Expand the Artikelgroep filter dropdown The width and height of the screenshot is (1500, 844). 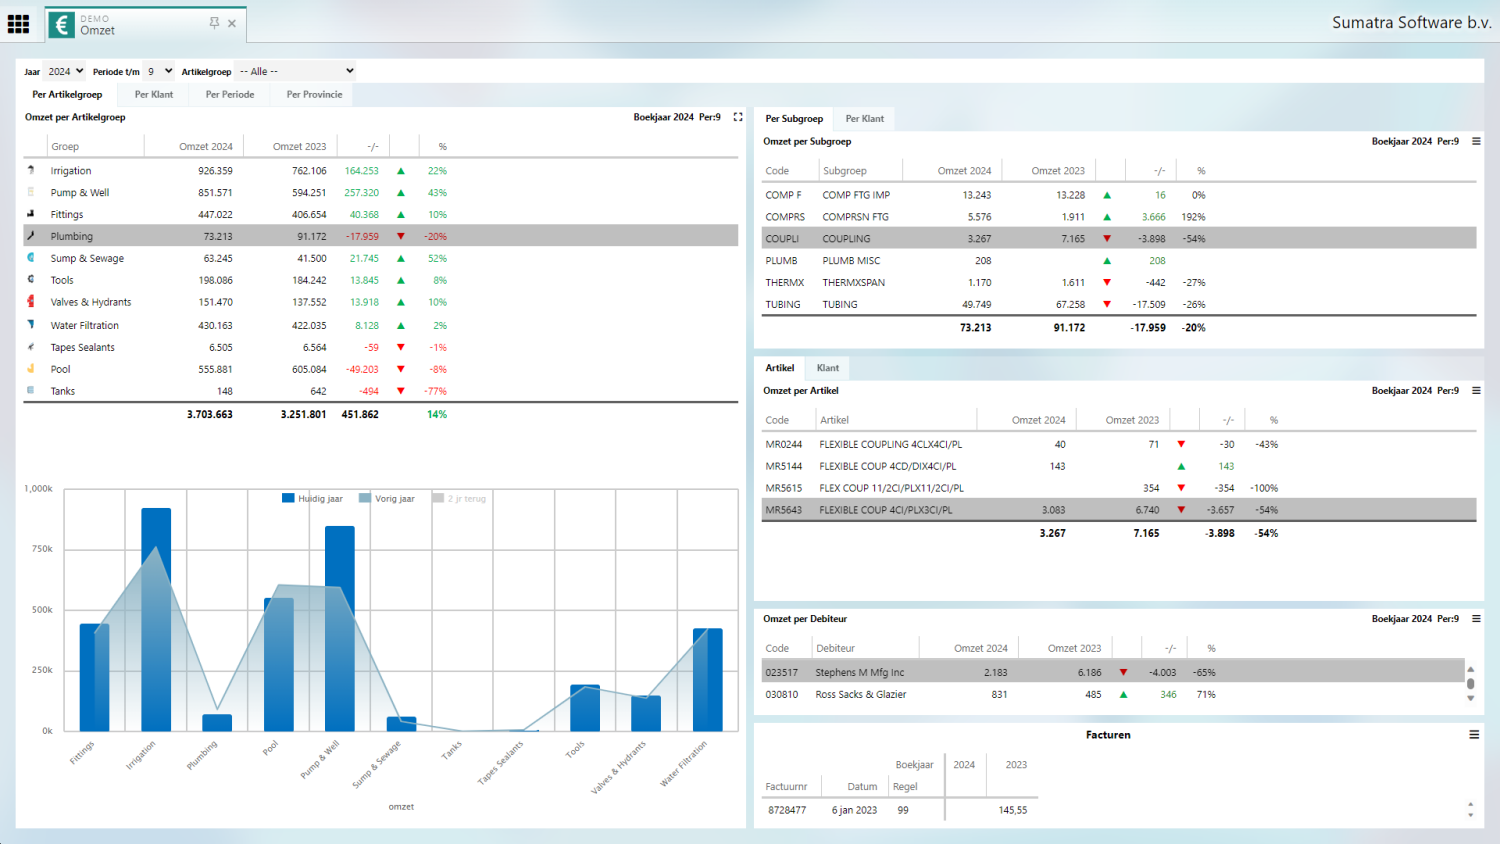(296, 71)
